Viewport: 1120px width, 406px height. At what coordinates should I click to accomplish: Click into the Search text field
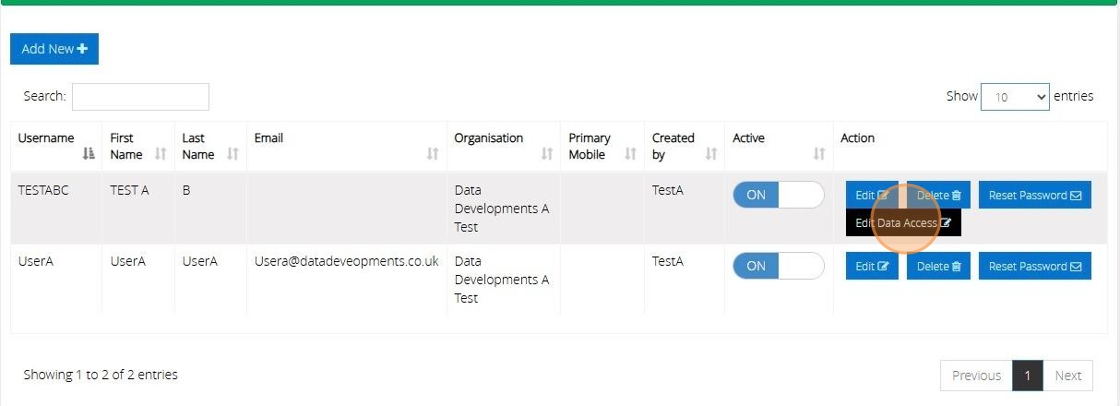click(140, 97)
